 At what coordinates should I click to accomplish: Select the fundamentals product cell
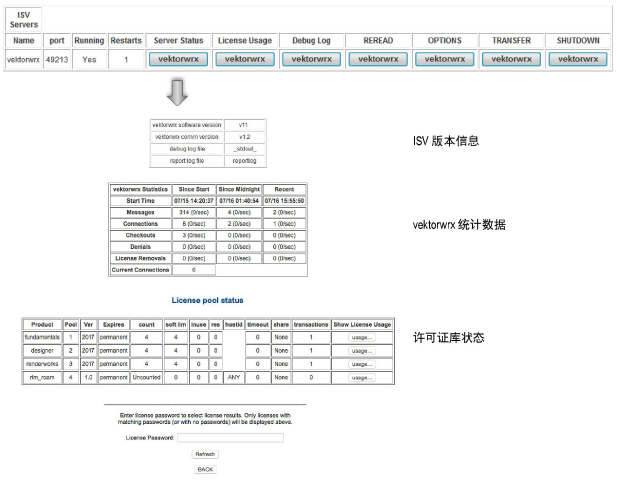click(x=42, y=337)
